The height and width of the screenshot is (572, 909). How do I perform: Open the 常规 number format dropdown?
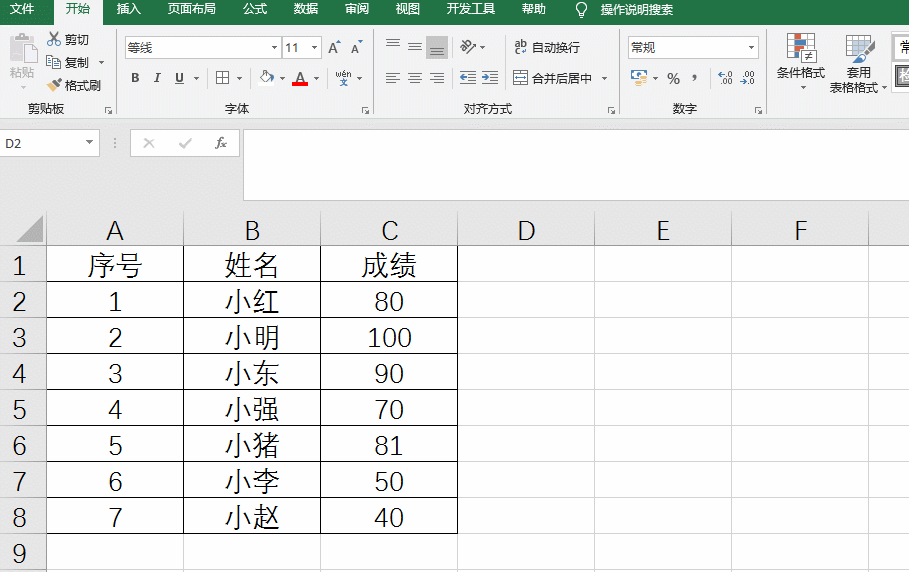click(x=751, y=48)
